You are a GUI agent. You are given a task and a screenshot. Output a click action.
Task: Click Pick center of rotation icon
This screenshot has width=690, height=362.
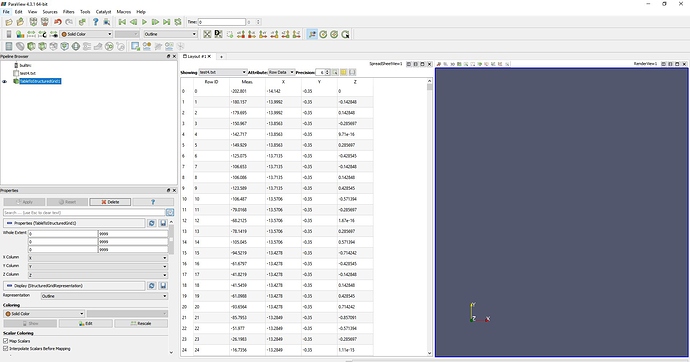345,34
